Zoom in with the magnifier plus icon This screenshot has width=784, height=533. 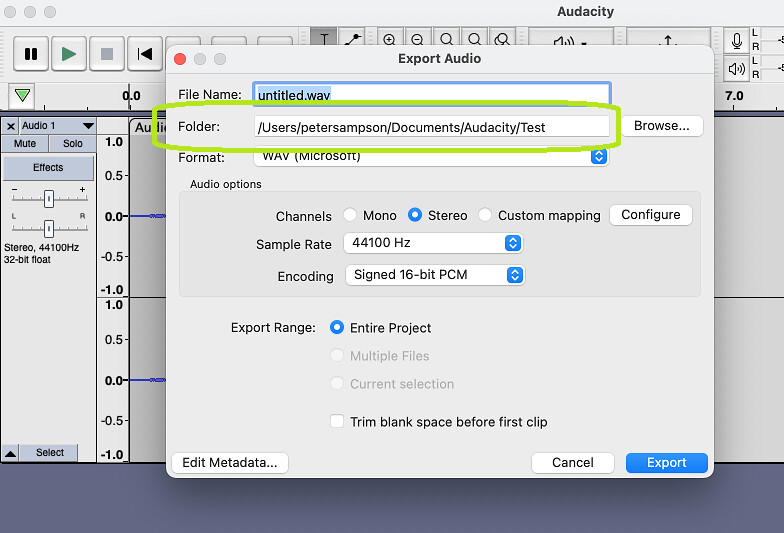tap(389, 38)
